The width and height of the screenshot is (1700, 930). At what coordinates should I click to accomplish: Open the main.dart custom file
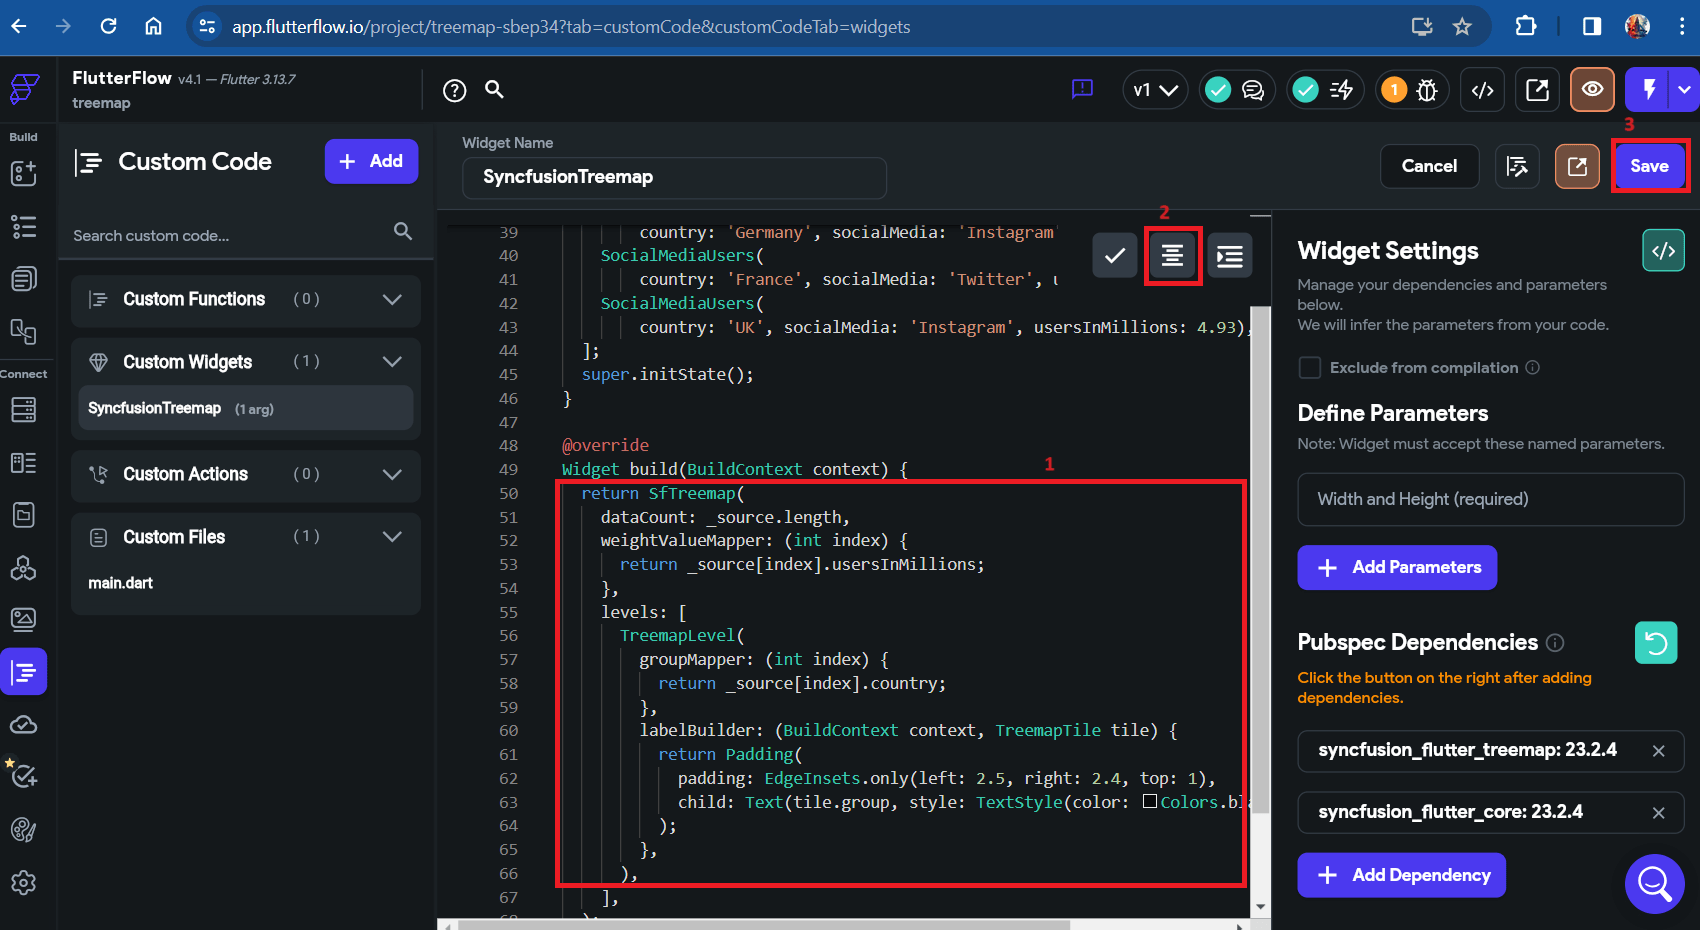click(x=121, y=583)
